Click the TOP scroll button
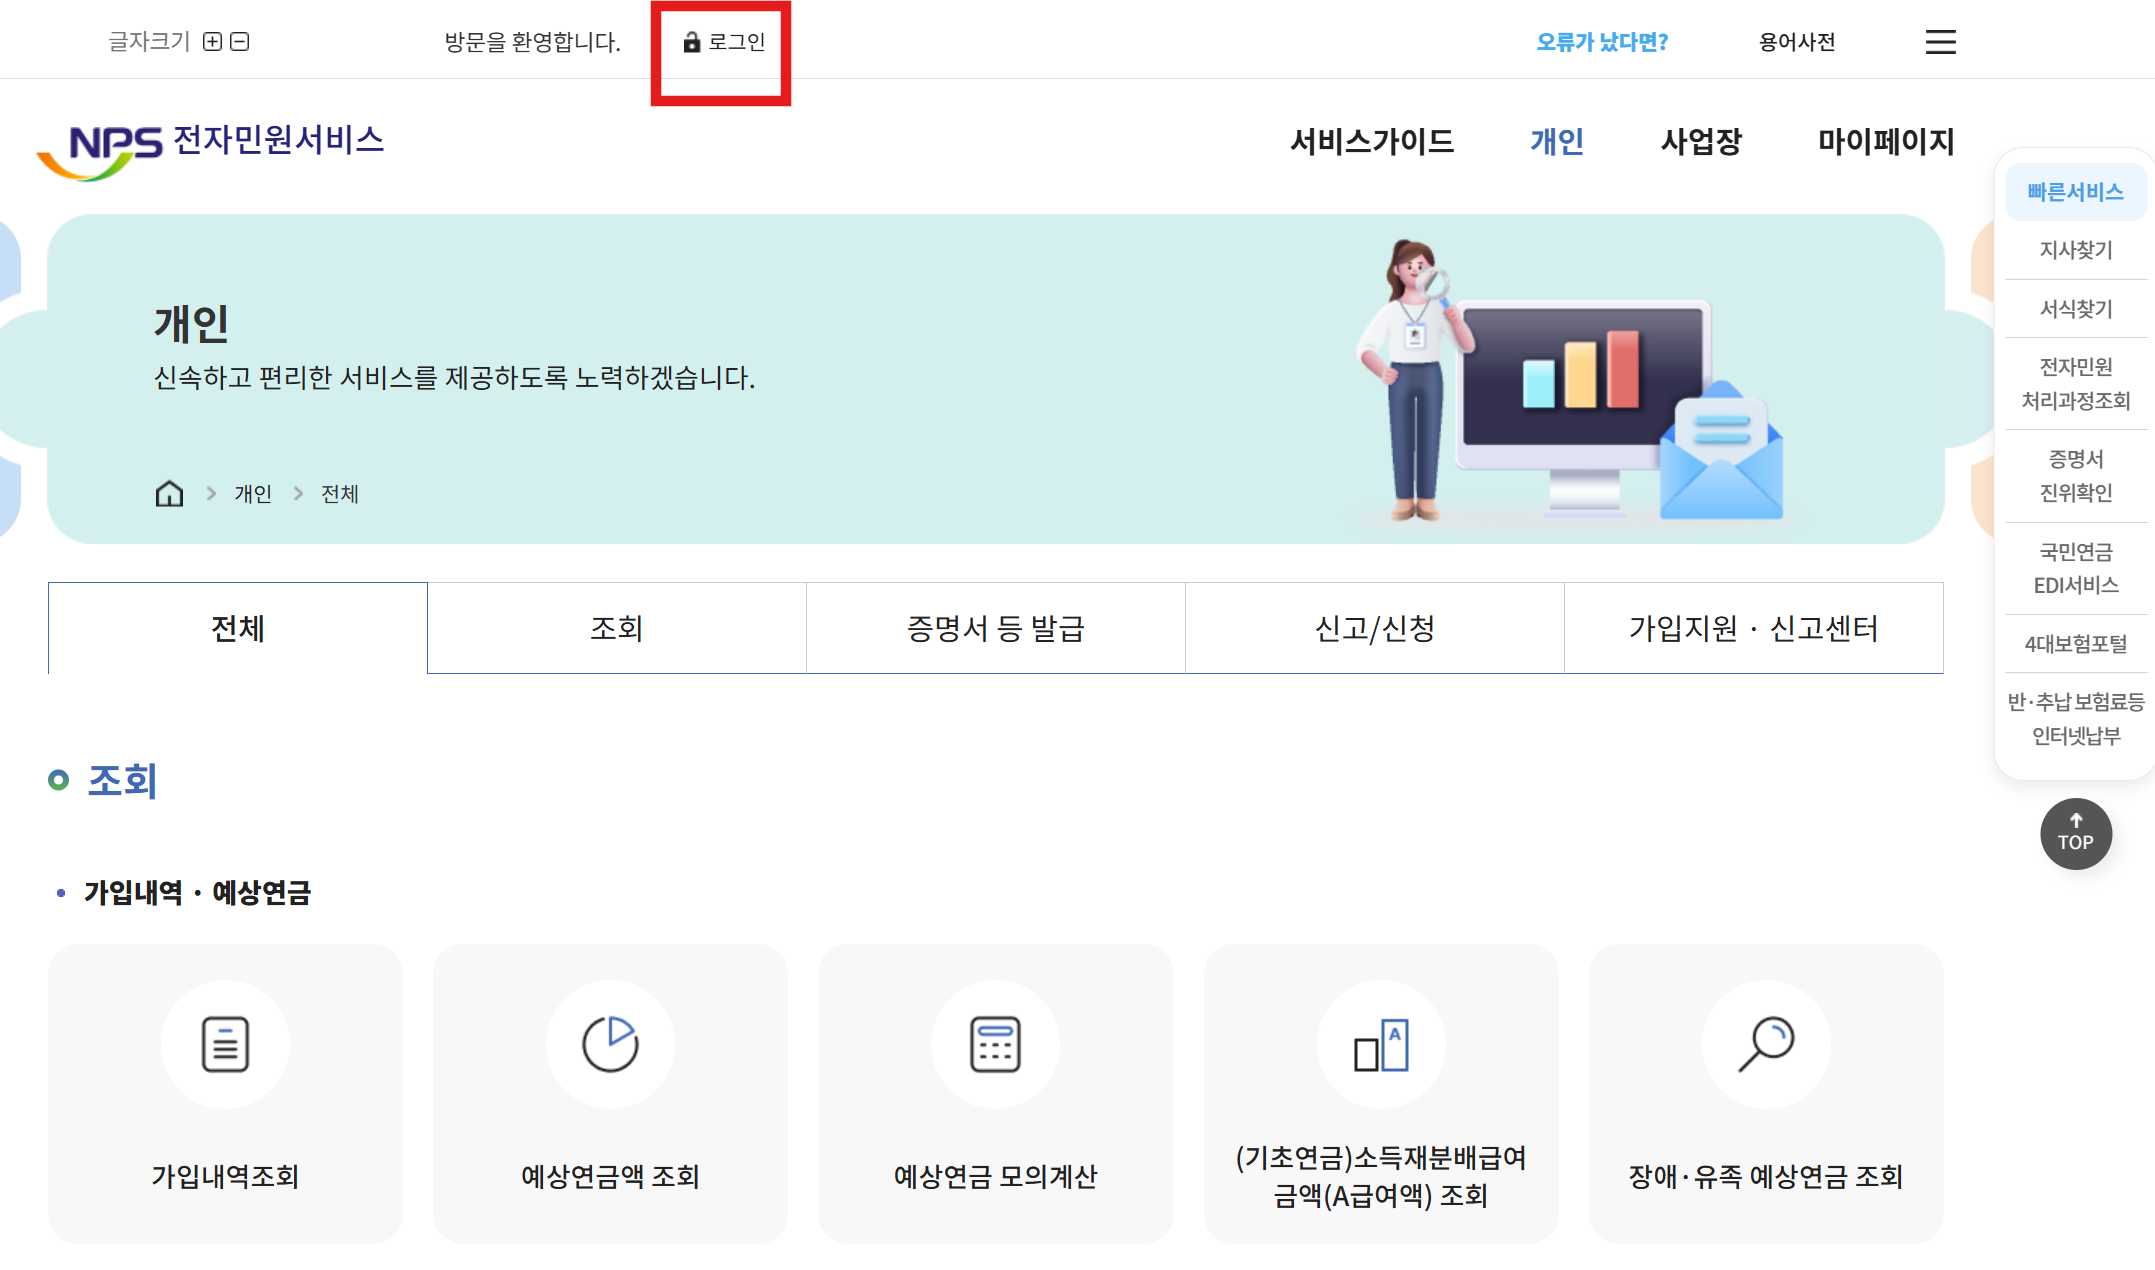Screen dimensions: 2155x1270 click(x=2075, y=834)
